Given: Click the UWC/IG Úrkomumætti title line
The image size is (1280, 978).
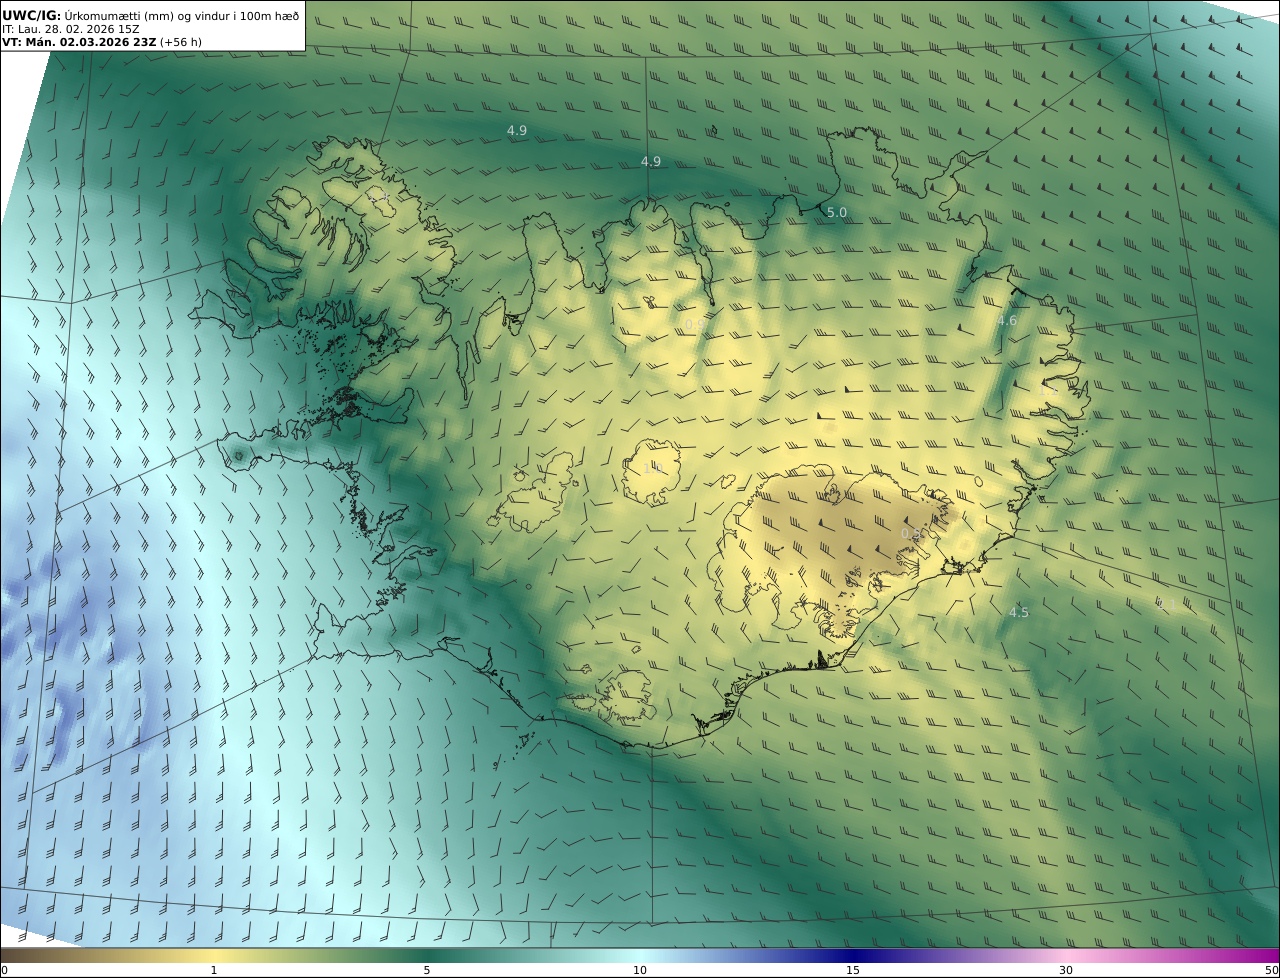Looking at the screenshot, I should coord(150,15).
